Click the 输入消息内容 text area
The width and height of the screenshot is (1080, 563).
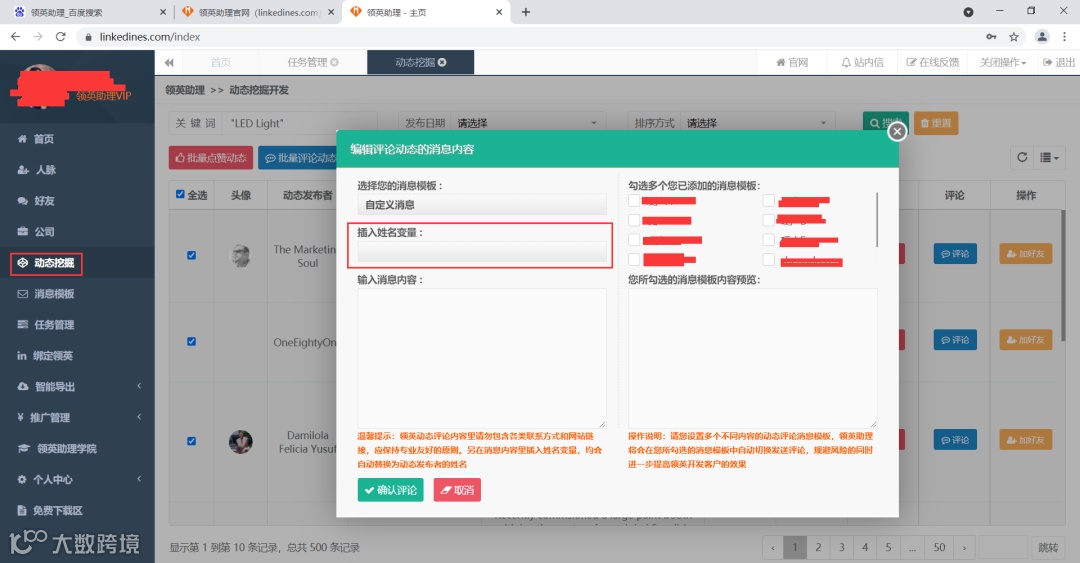[481, 358]
